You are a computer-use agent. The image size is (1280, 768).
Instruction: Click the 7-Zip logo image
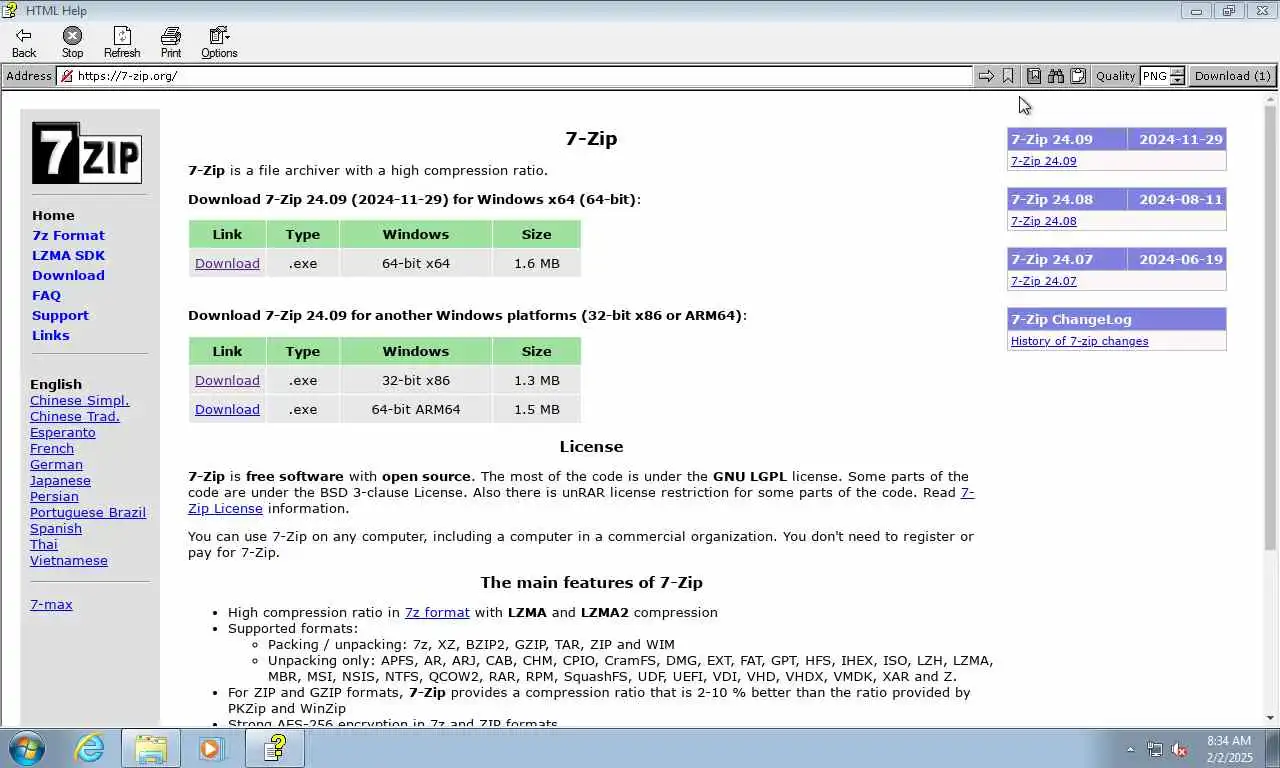coord(86,153)
